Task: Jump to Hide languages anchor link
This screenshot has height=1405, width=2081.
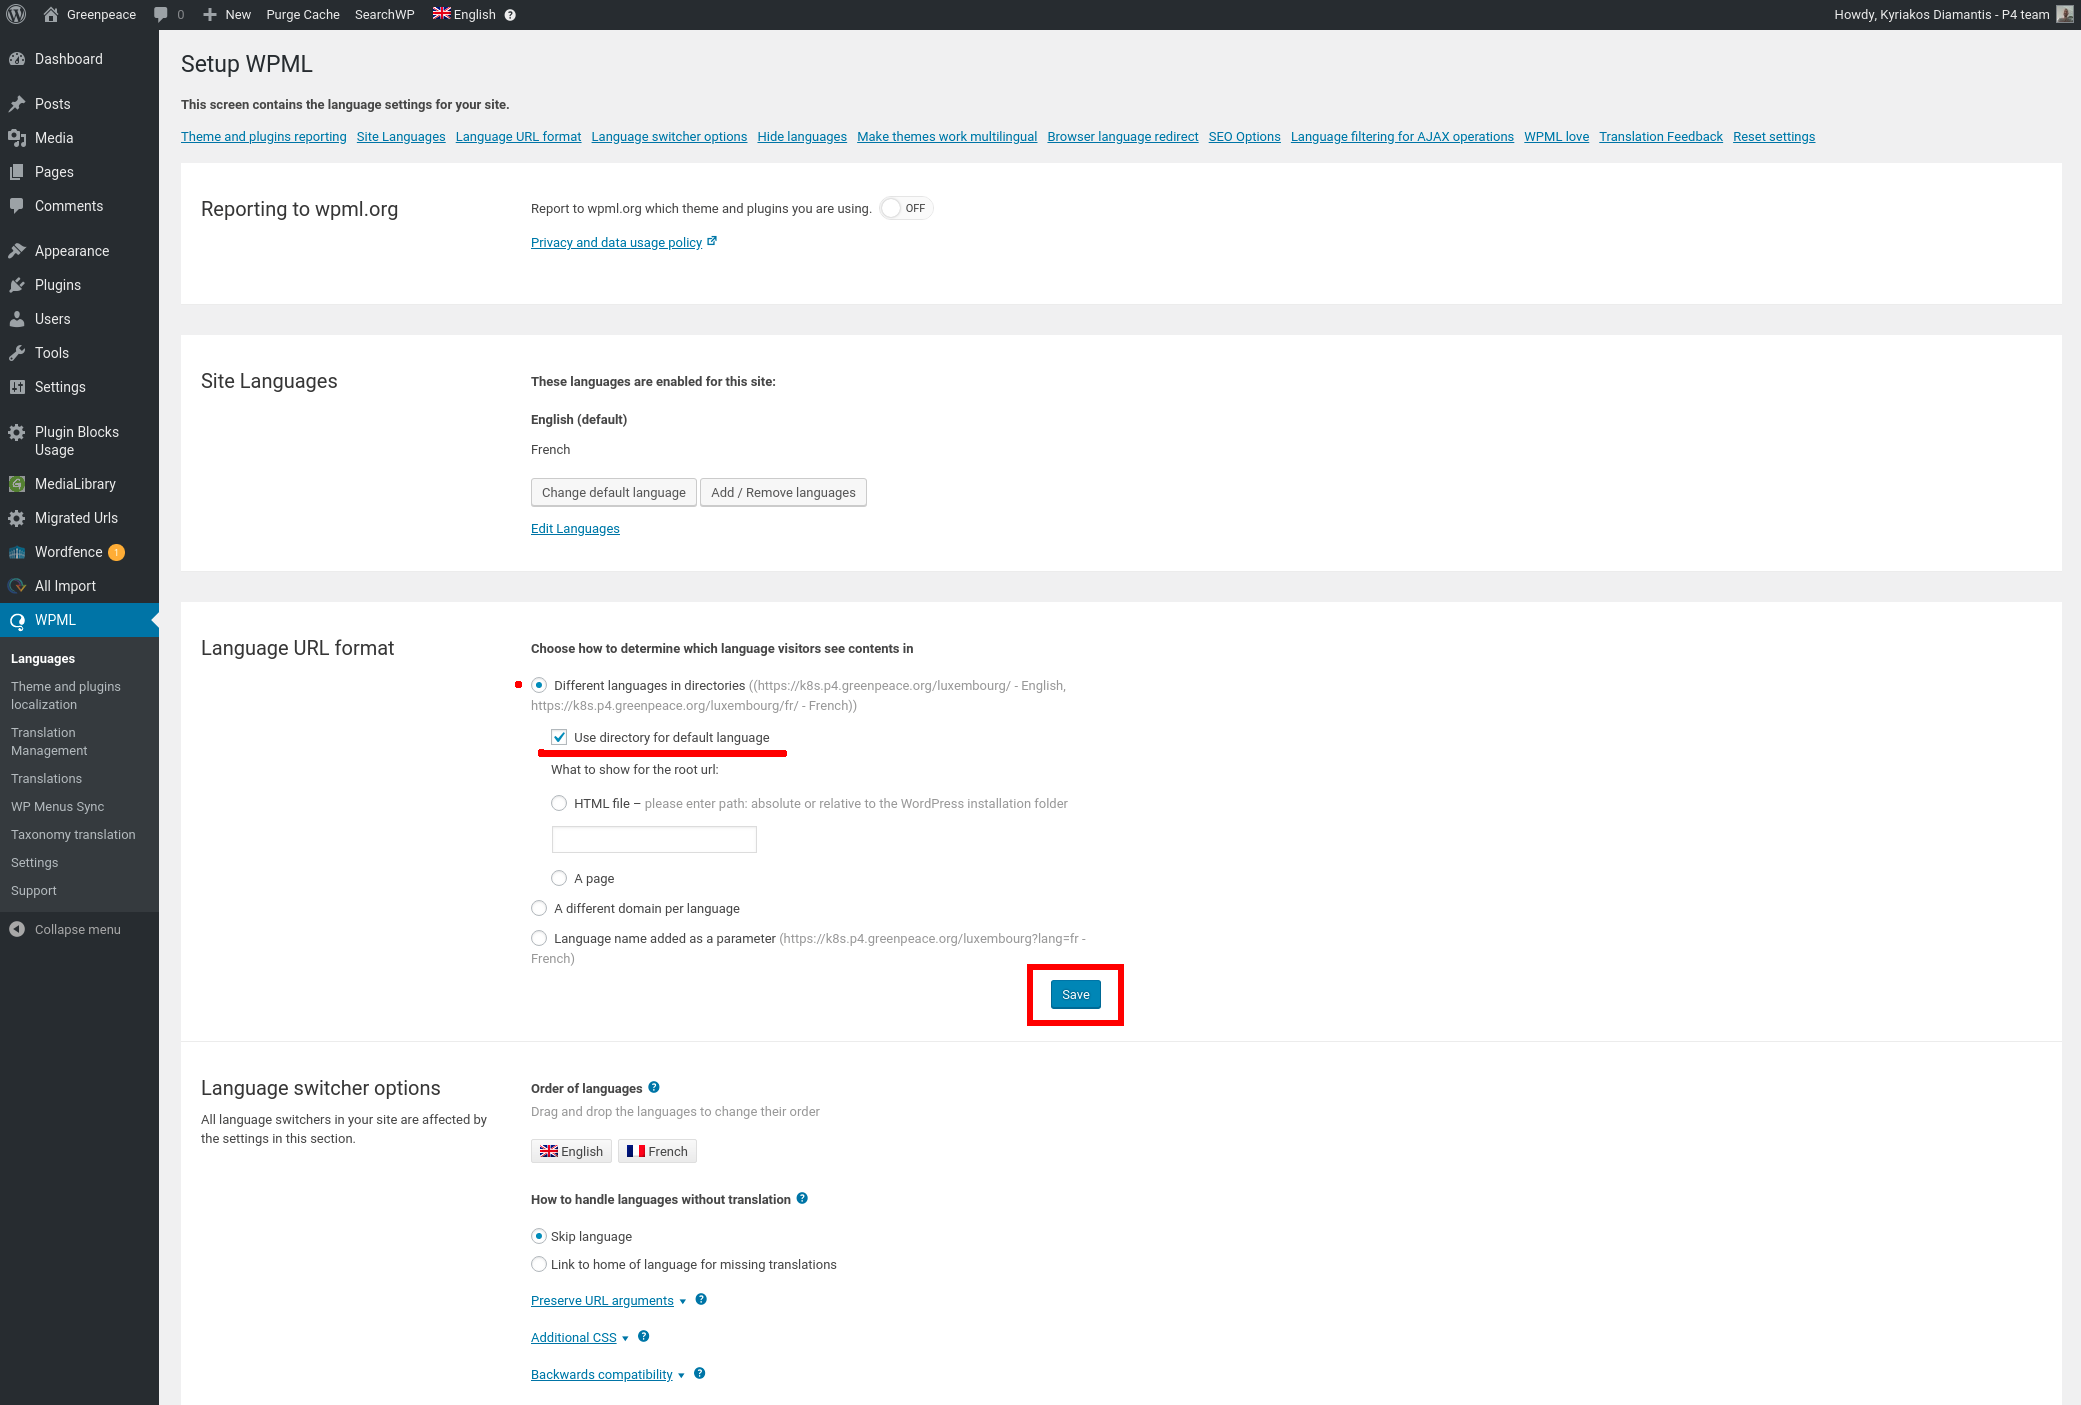Action: [802, 136]
